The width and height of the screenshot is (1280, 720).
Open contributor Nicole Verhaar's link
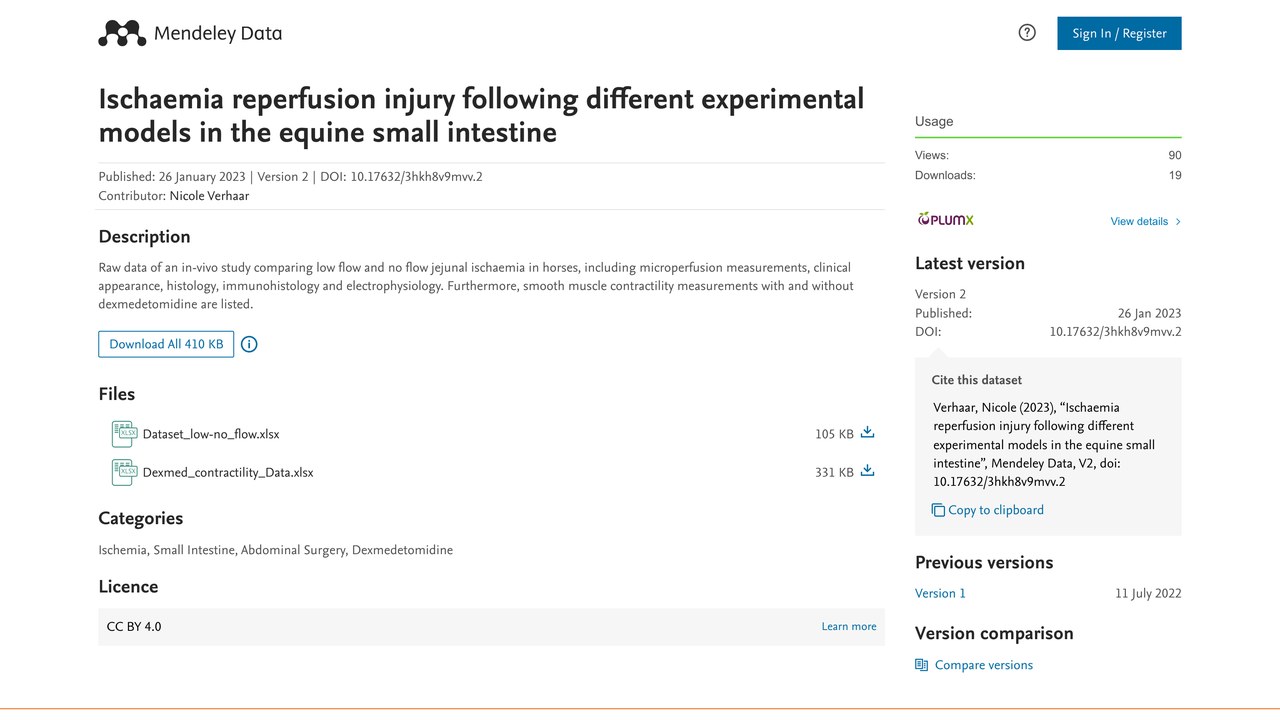click(x=209, y=196)
